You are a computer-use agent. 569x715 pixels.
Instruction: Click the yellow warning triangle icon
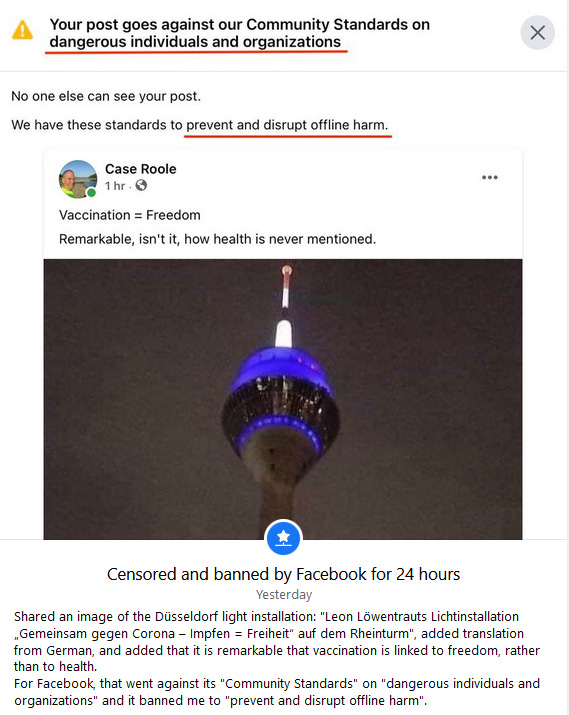22,31
